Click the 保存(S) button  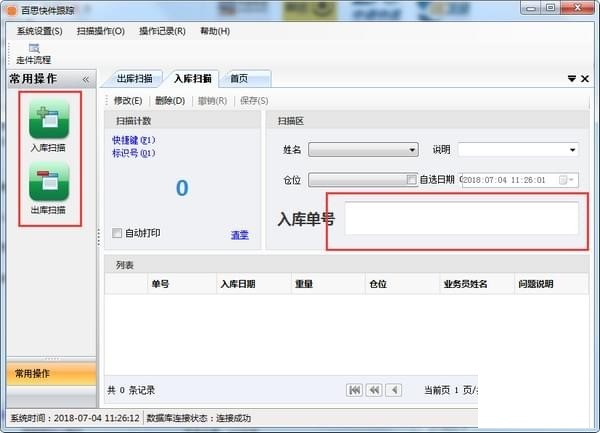254,101
